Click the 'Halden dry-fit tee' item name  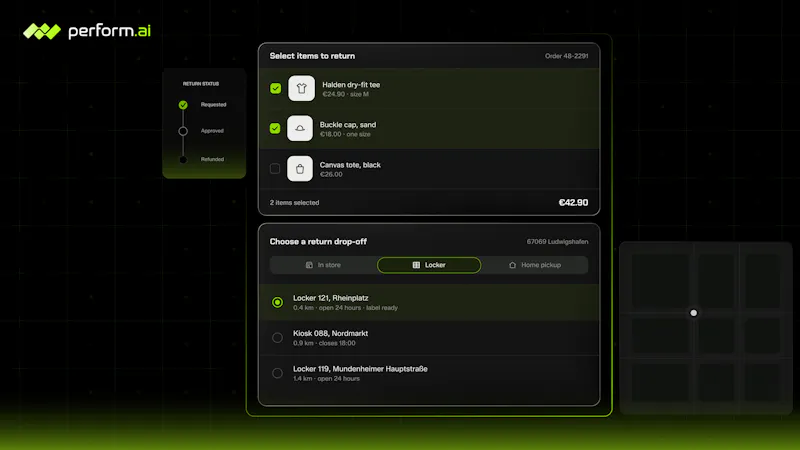(351, 85)
